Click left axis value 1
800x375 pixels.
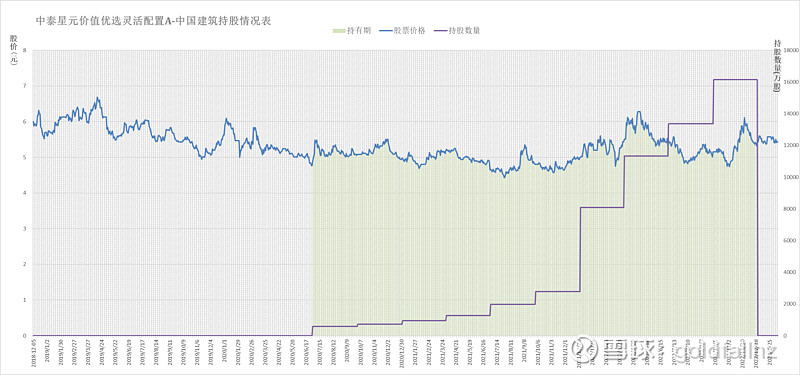24,300
